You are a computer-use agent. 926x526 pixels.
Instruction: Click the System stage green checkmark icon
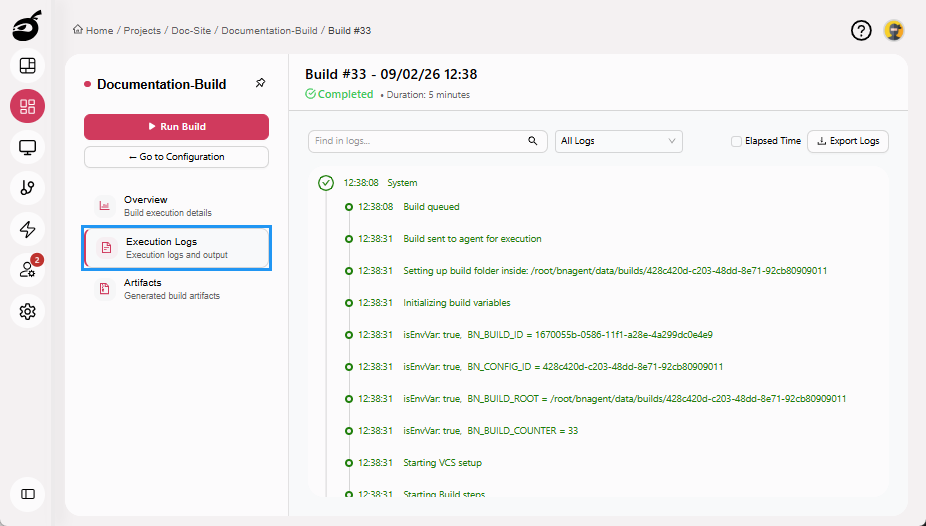(x=326, y=183)
